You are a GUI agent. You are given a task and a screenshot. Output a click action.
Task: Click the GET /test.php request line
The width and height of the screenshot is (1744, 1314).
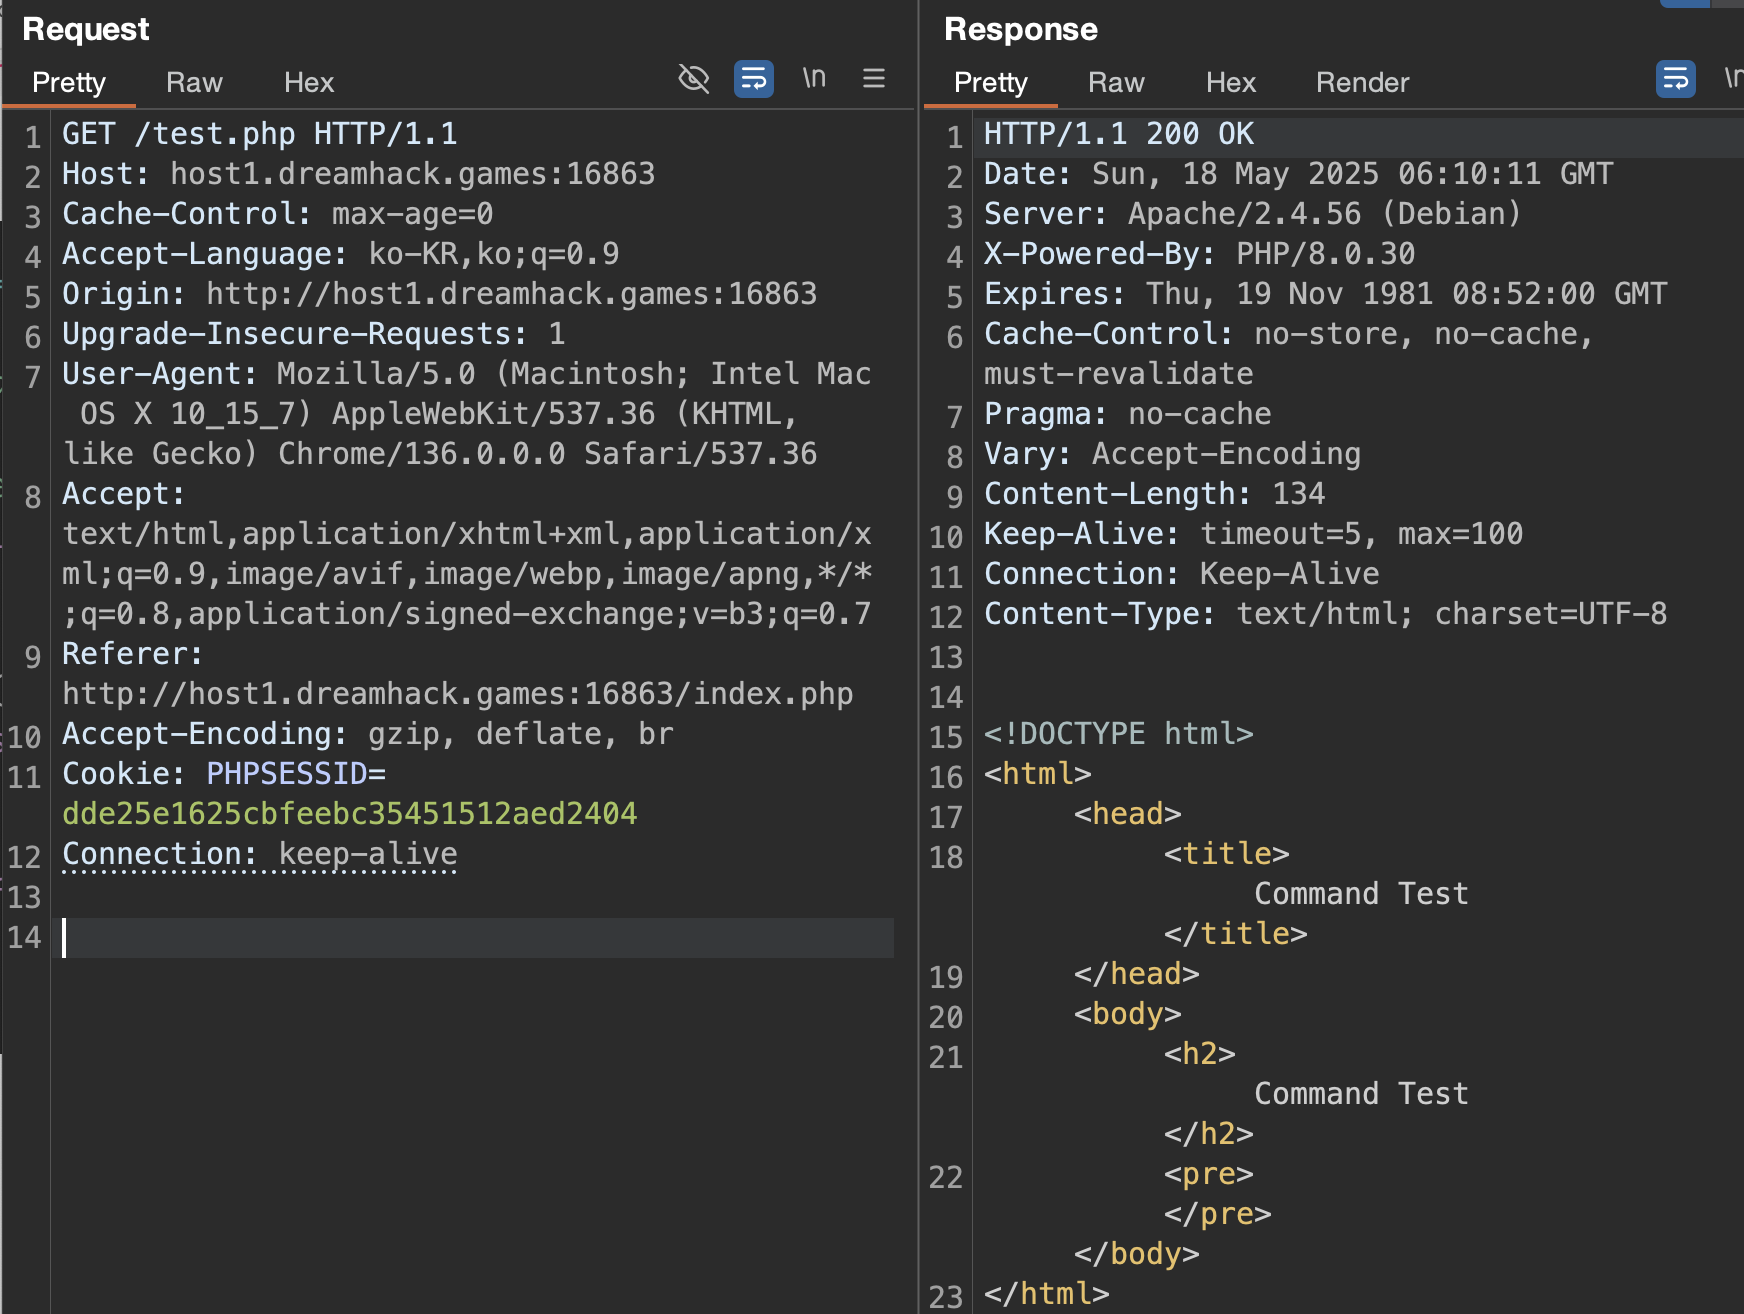point(259,134)
